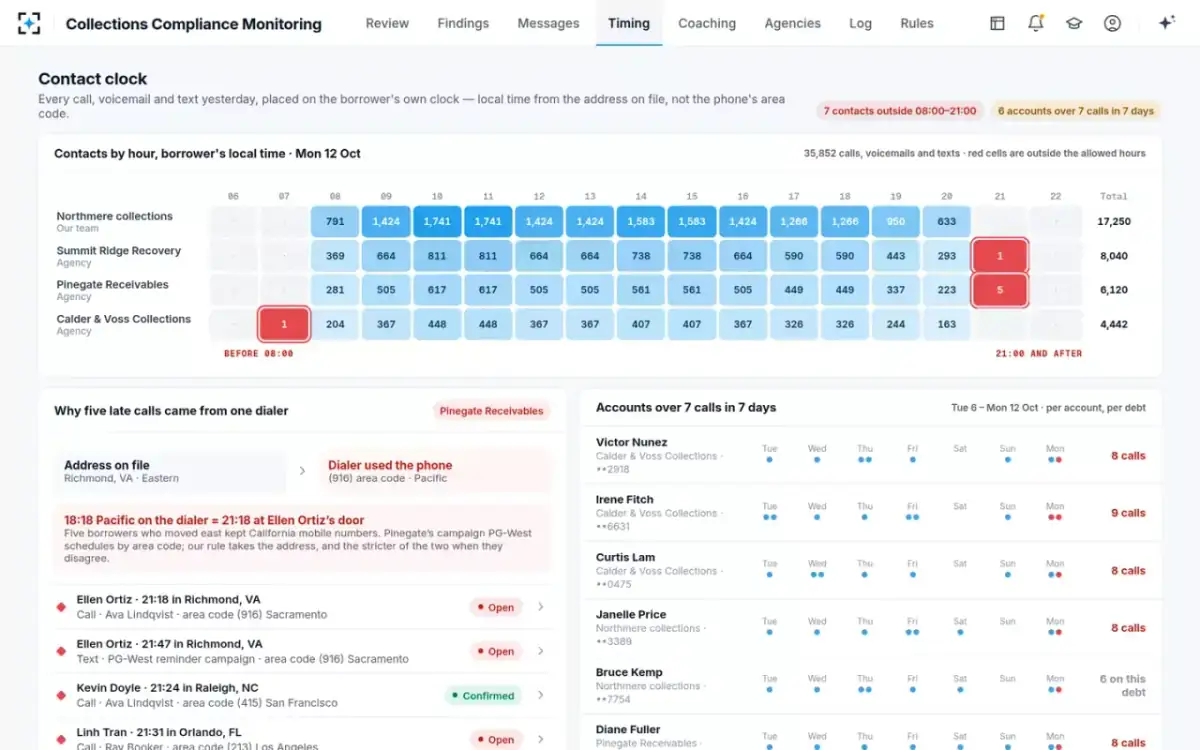Click the Northmere 19:00 cell showing 950
Image resolution: width=1200 pixels, height=750 pixels.
click(x=896, y=222)
